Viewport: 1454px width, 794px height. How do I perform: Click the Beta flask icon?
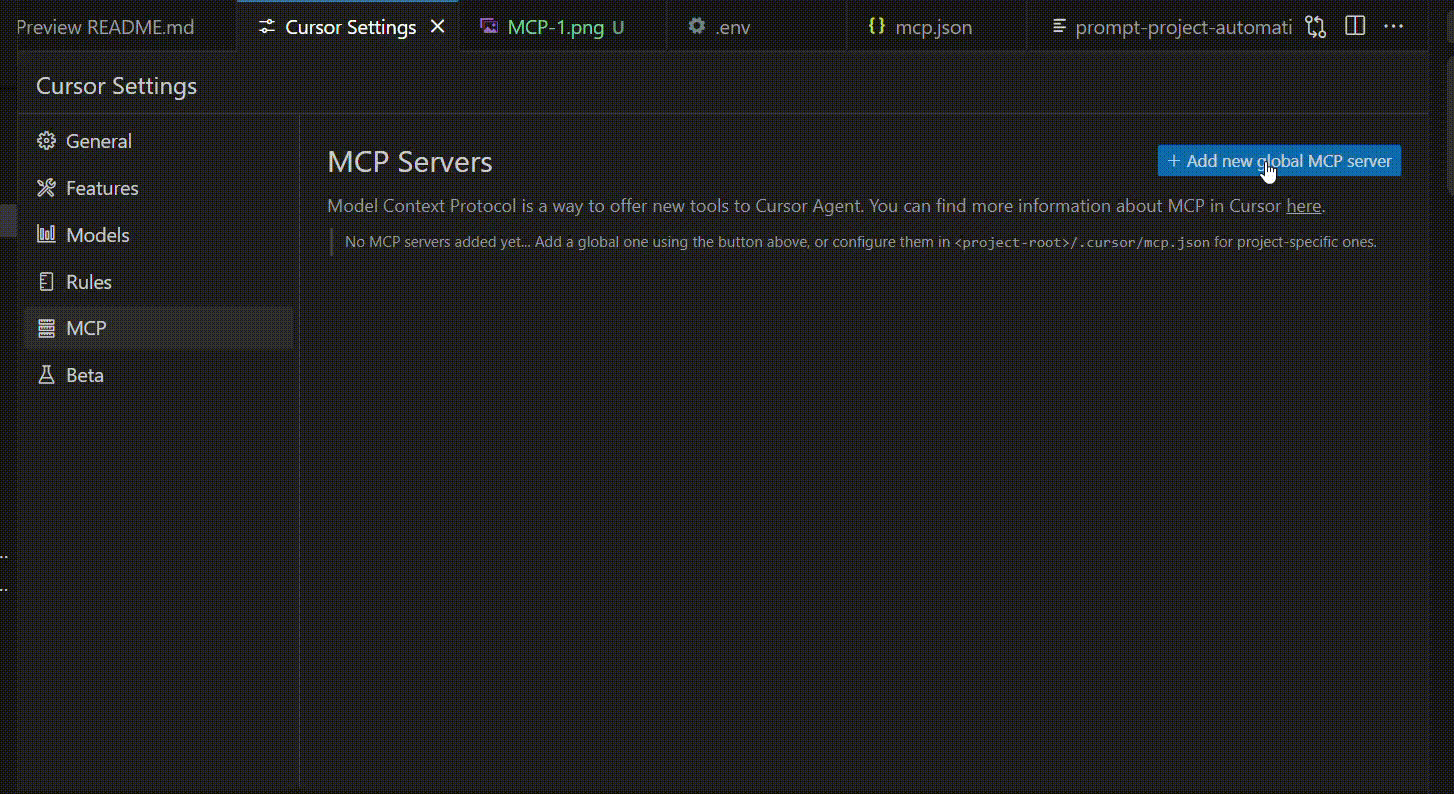46,375
